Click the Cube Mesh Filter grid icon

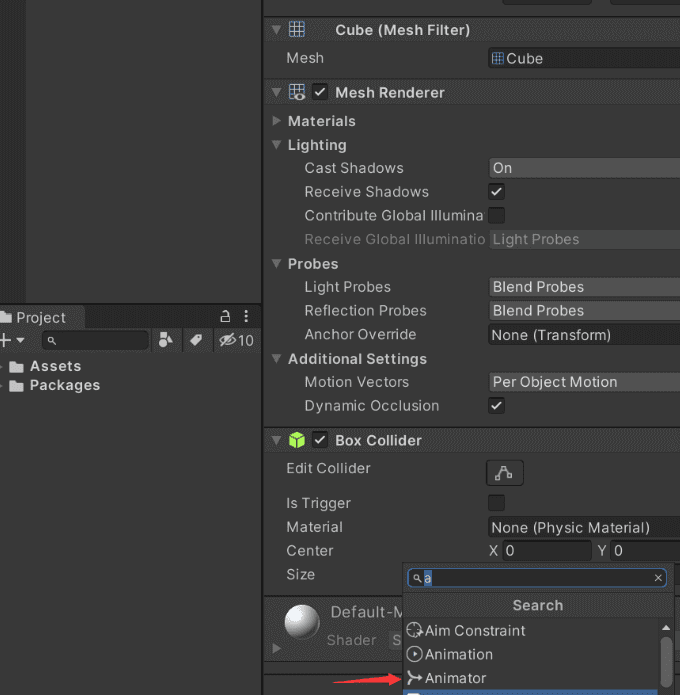pyautogui.click(x=296, y=30)
